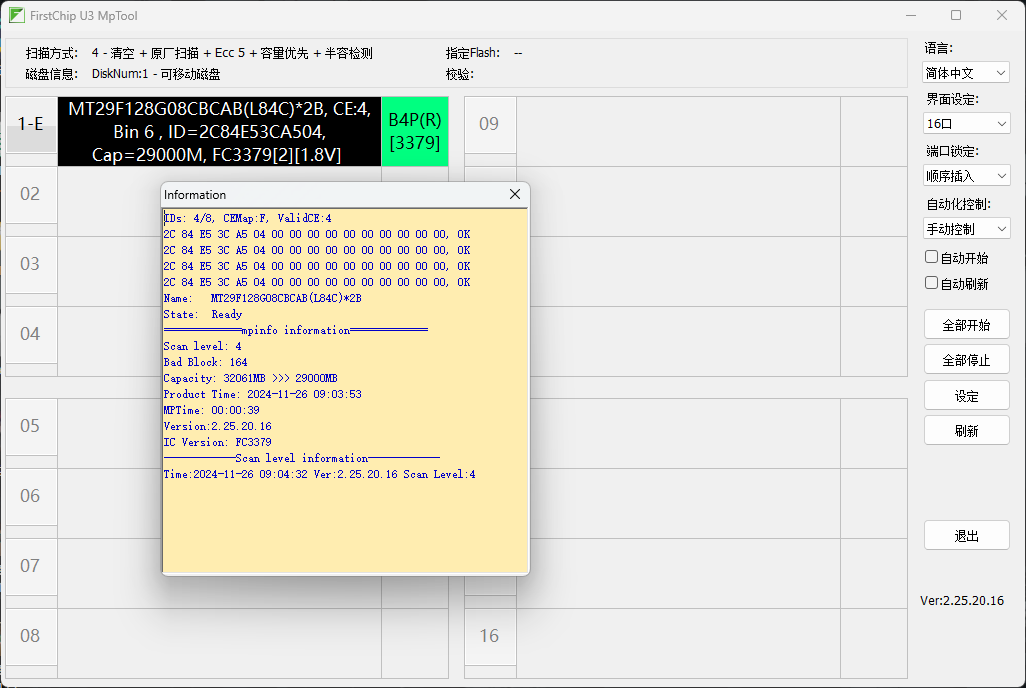1026x688 pixels.
Task: Enable the 自动开始 checkbox
Action: tap(932, 258)
